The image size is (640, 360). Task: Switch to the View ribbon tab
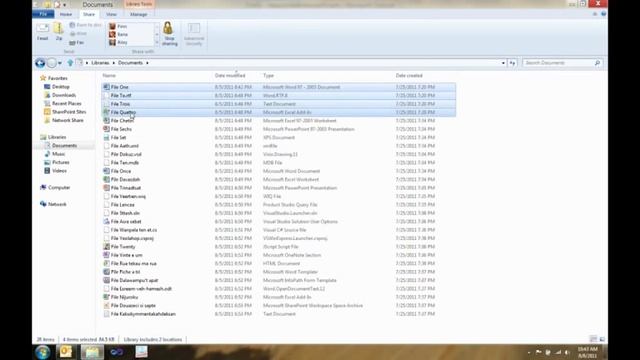point(111,14)
